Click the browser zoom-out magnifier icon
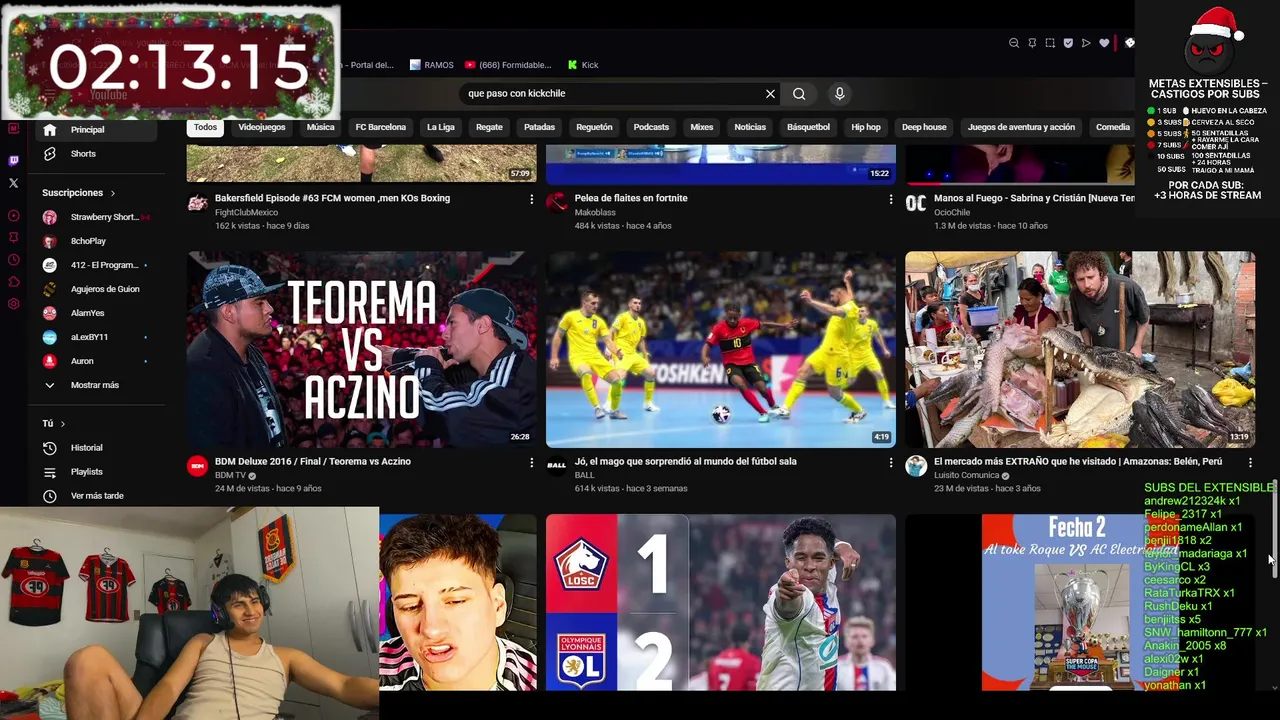This screenshot has width=1280, height=720. pos(1014,43)
